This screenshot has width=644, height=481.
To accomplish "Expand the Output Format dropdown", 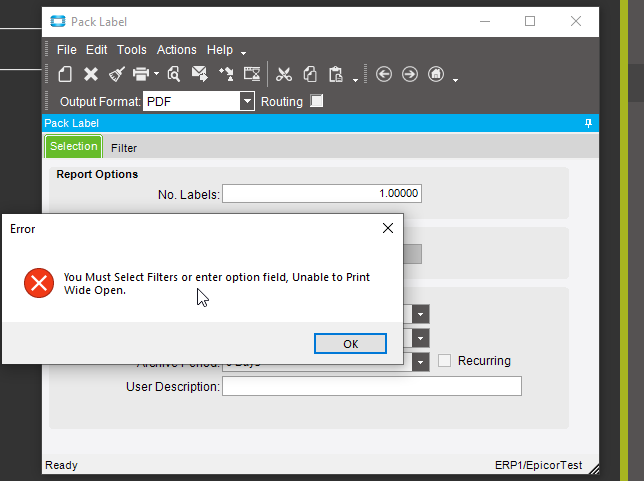I will click(247, 101).
